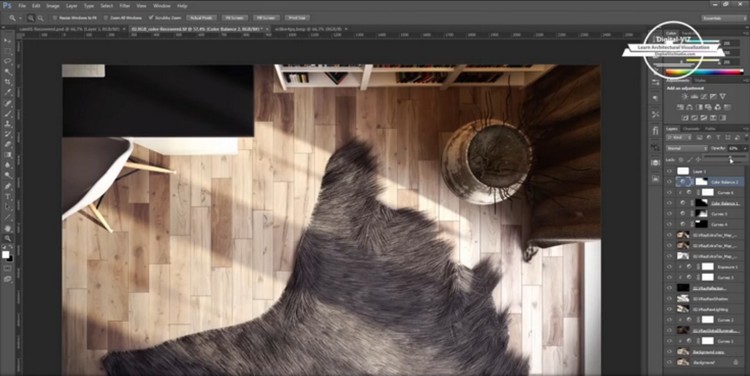750x376 pixels.
Task: Add a Vibrance adjustment
Action: pos(723,97)
